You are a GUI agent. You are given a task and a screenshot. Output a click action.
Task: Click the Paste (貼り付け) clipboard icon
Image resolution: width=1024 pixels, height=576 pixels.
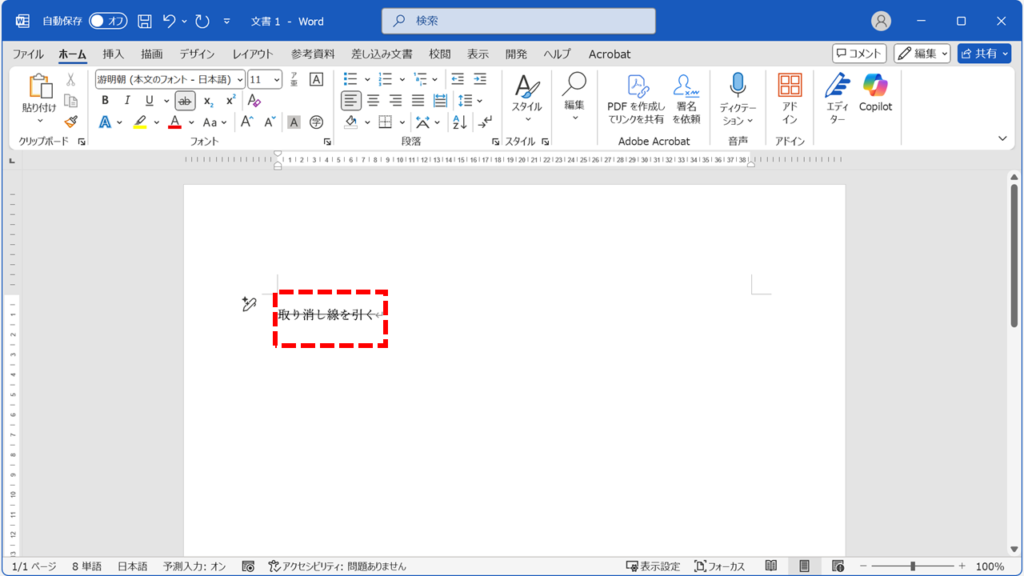pos(39,86)
